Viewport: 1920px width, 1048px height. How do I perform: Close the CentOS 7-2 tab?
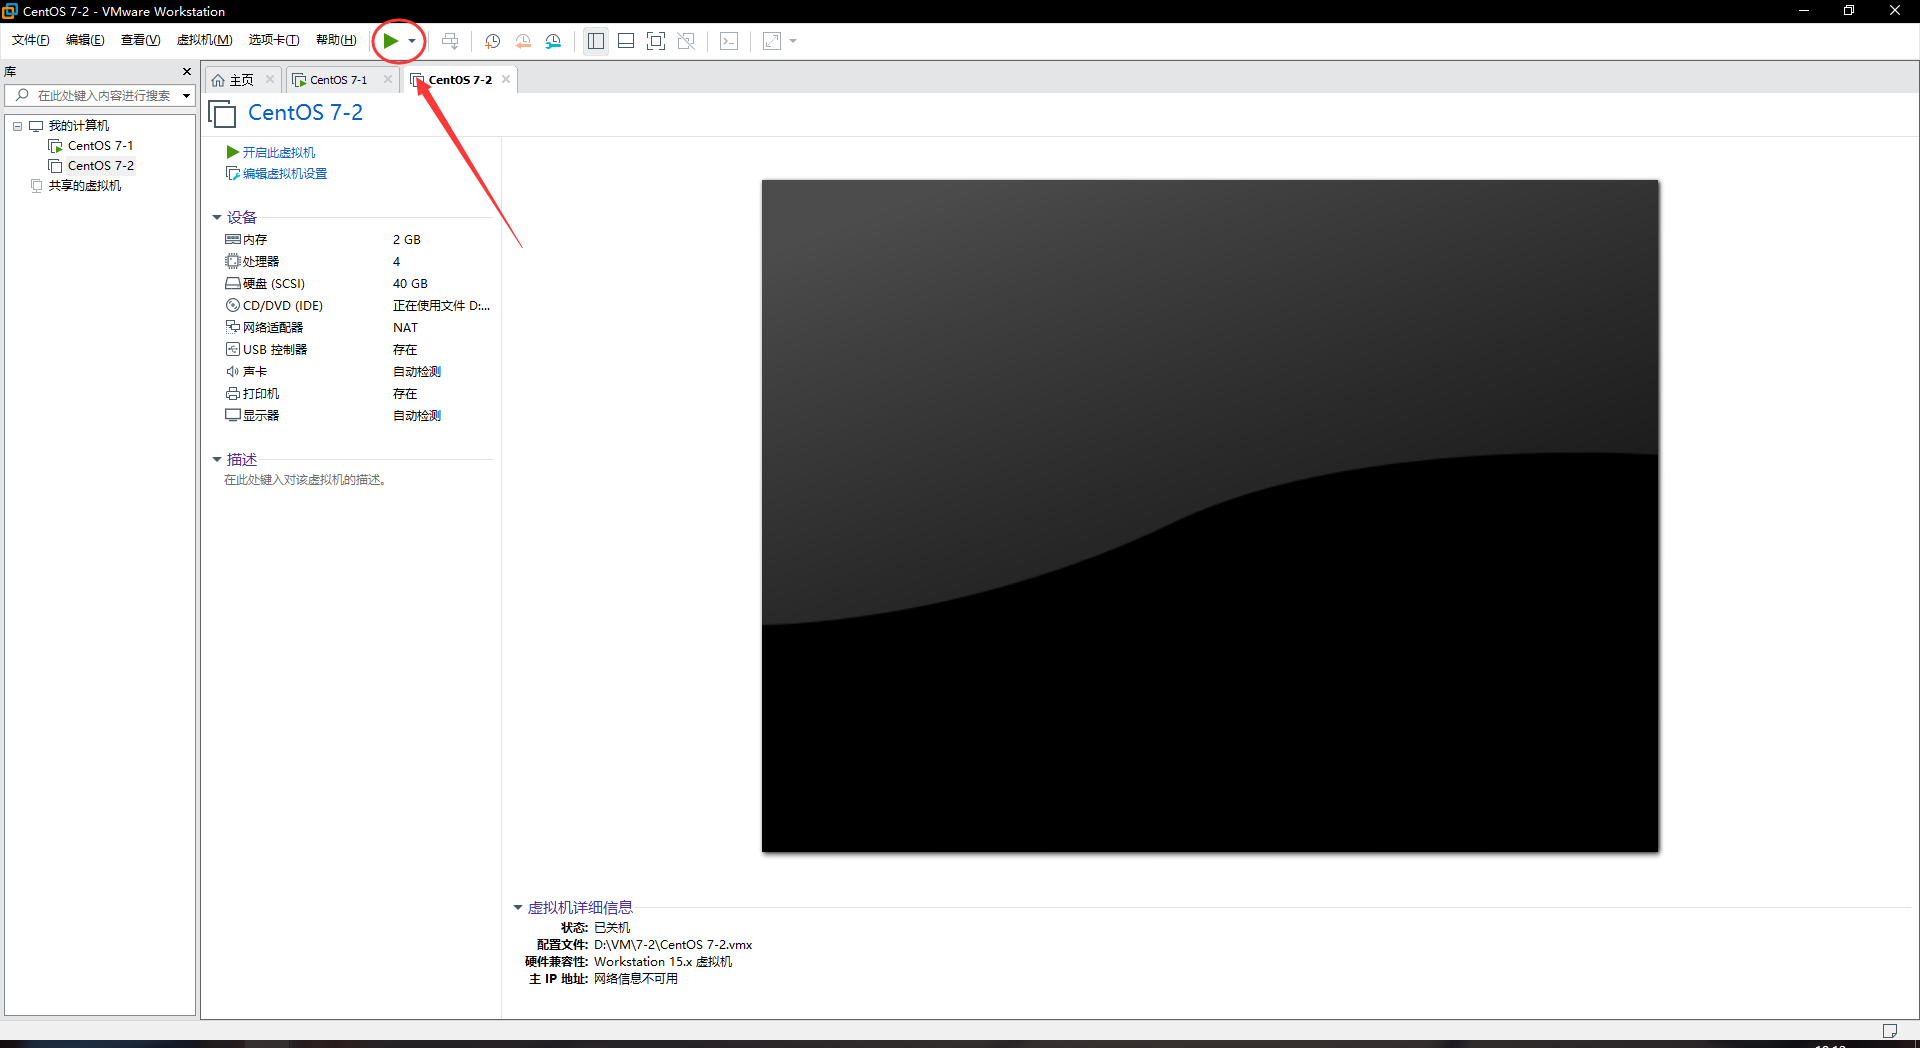(x=506, y=80)
